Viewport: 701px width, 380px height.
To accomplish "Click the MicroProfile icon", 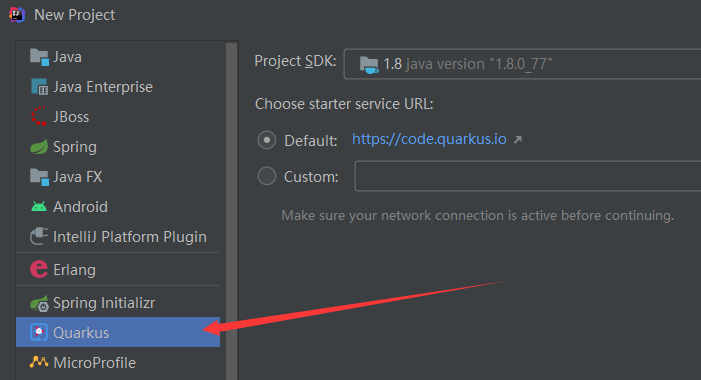I will [x=39, y=362].
